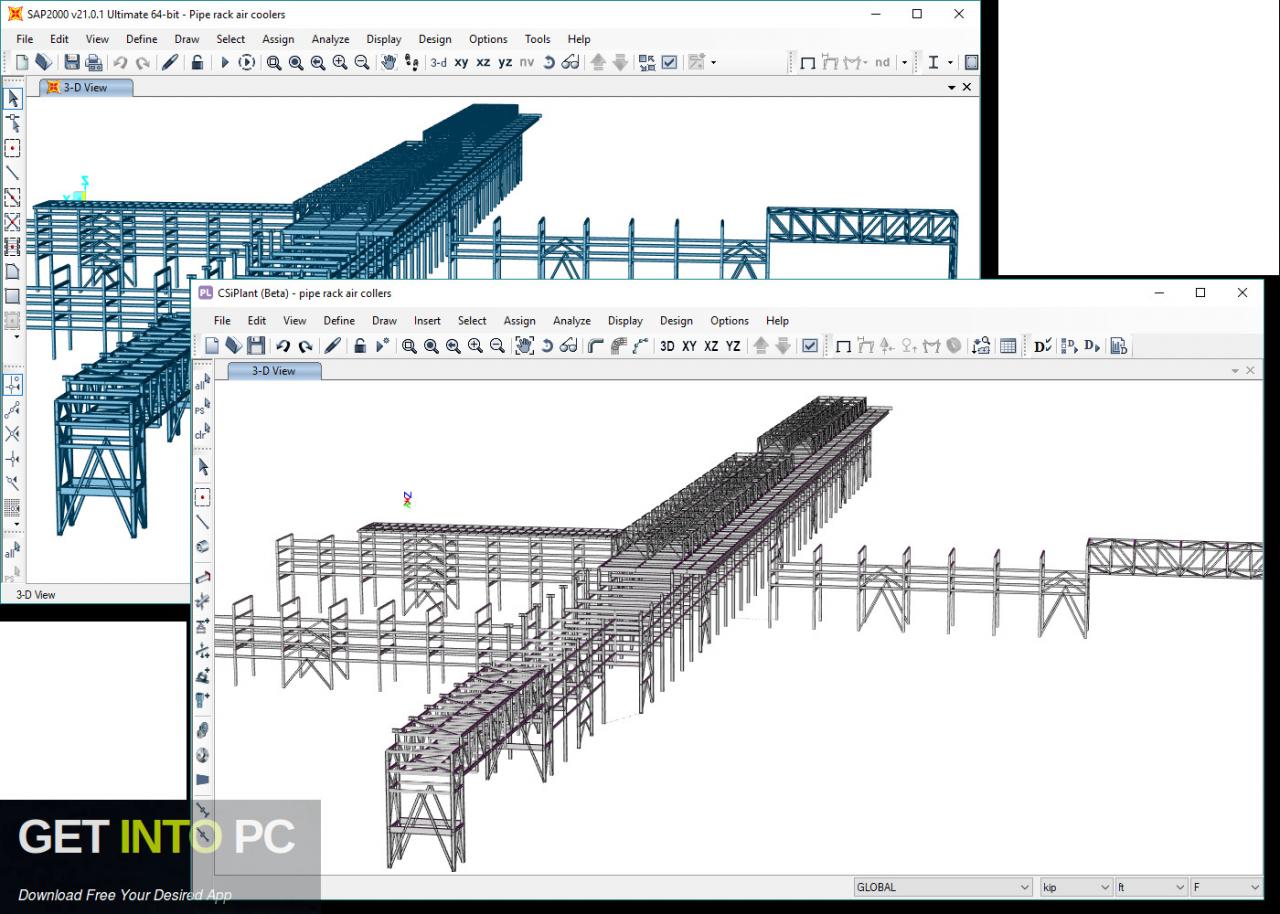
Task: Toggle the lock model icon in CSiPlant
Action: [x=360, y=346]
